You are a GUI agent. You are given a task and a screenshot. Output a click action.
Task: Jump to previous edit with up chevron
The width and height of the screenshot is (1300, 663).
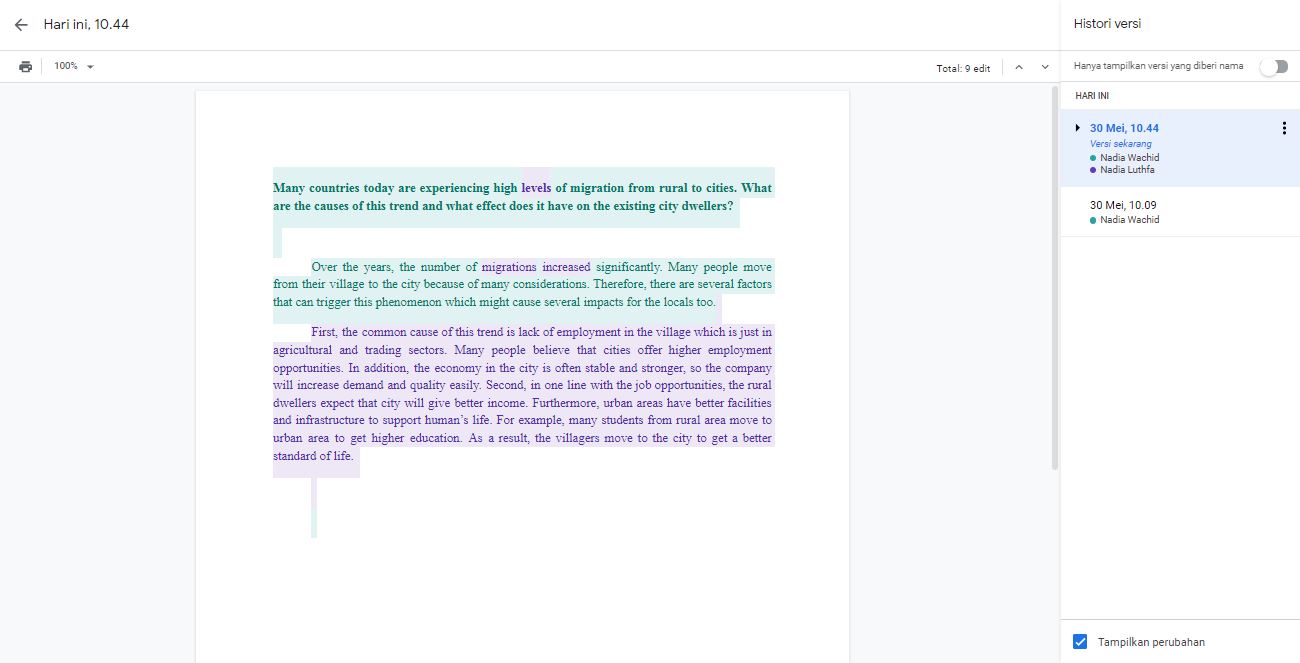pyautogui.click(x=1019, y=67)
